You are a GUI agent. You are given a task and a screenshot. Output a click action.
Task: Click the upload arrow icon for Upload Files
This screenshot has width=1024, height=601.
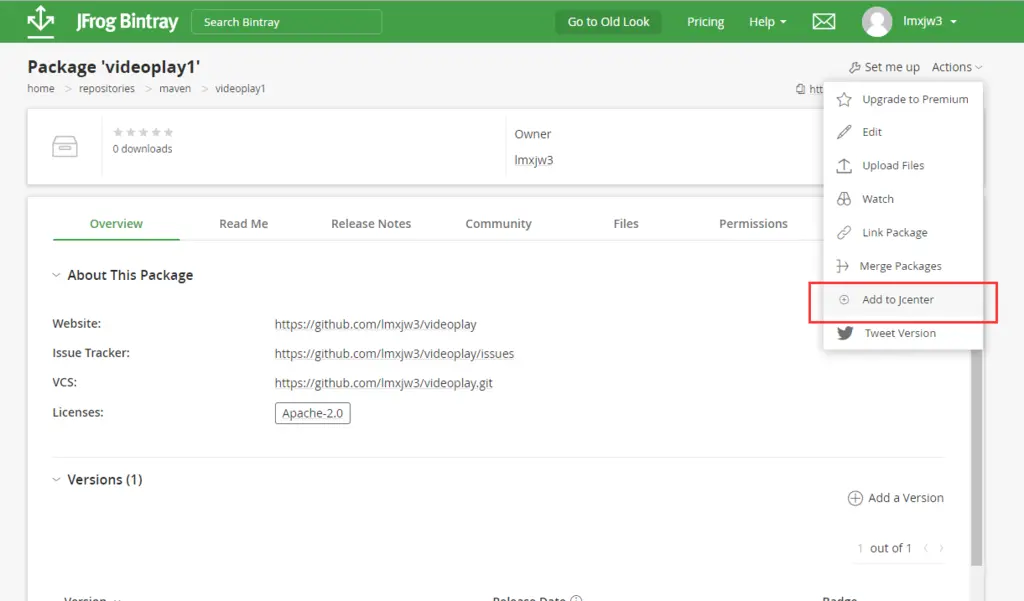(x=844, y=166)
